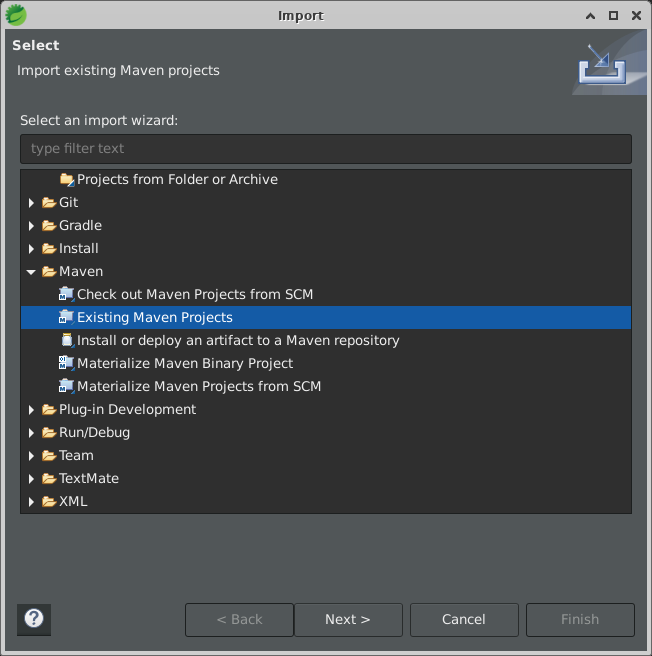Focus the type filter text field
The image size is (652, 656).
(326, 149)
